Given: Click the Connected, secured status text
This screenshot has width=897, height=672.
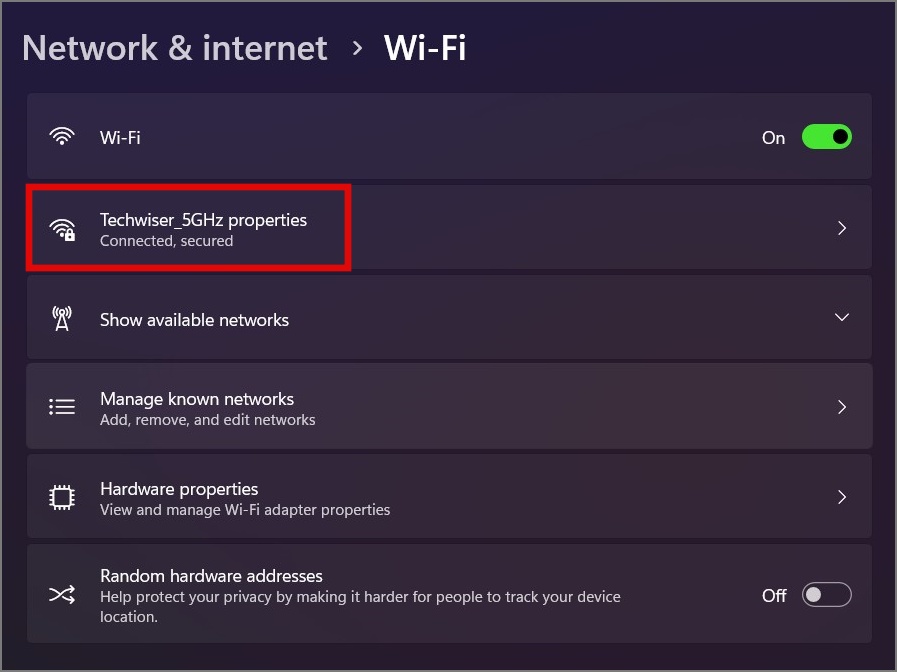Looking at the screenshot, I should click(x=166, y=241).
